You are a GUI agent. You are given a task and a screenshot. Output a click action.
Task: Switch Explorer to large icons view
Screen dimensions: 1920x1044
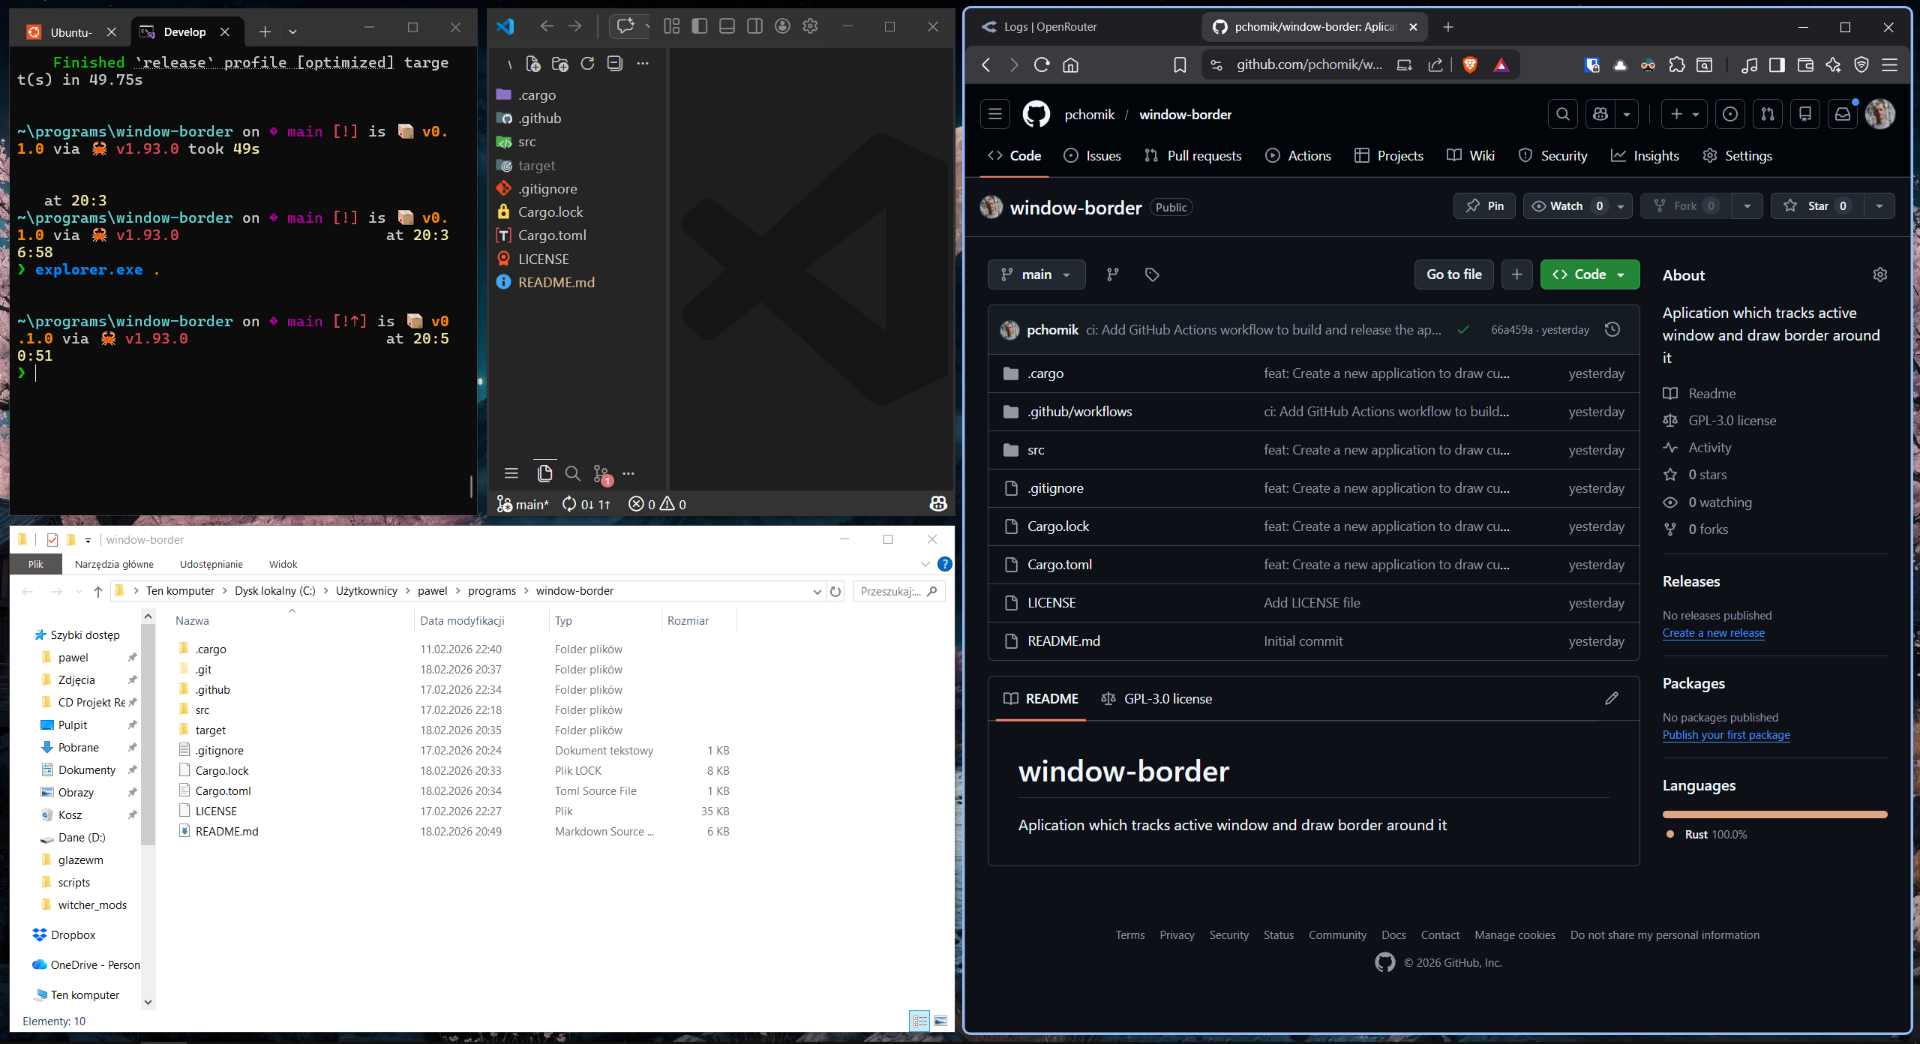click(x=940, y=1021)
